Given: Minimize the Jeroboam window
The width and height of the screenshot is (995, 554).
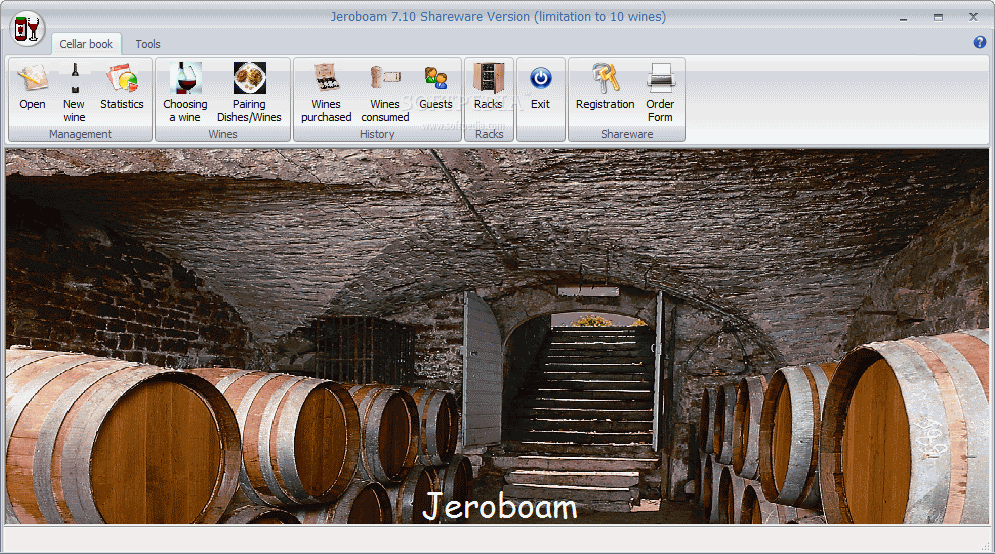Looking at the screenshot, I should (903, 18).
